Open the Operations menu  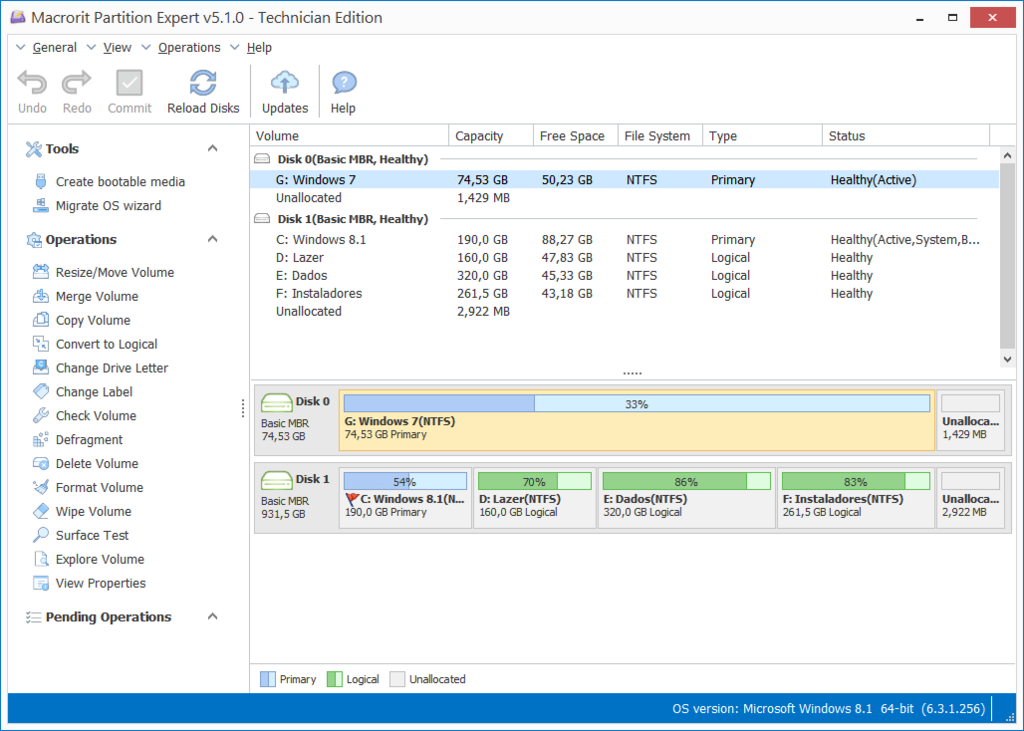(189, 48)
